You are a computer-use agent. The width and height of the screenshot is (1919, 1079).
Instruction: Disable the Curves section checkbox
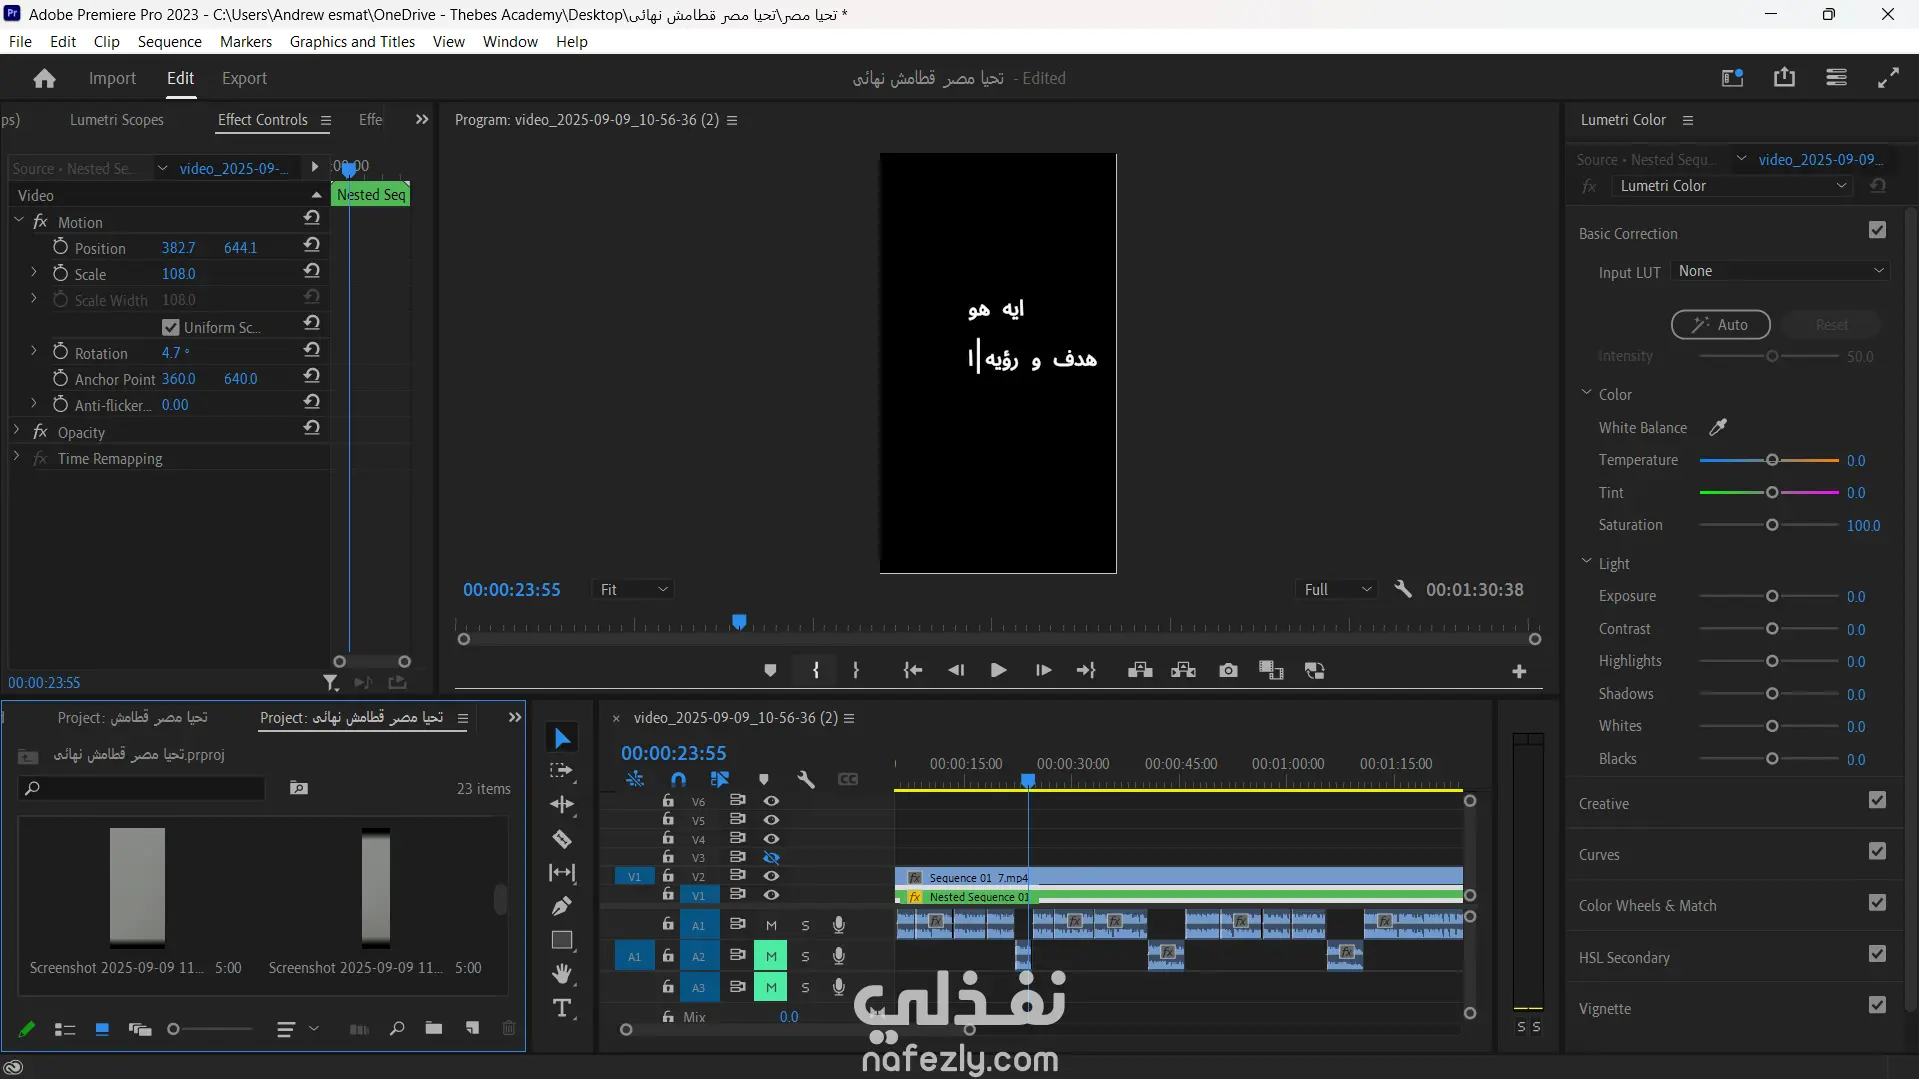click(x=1877, y=851)
